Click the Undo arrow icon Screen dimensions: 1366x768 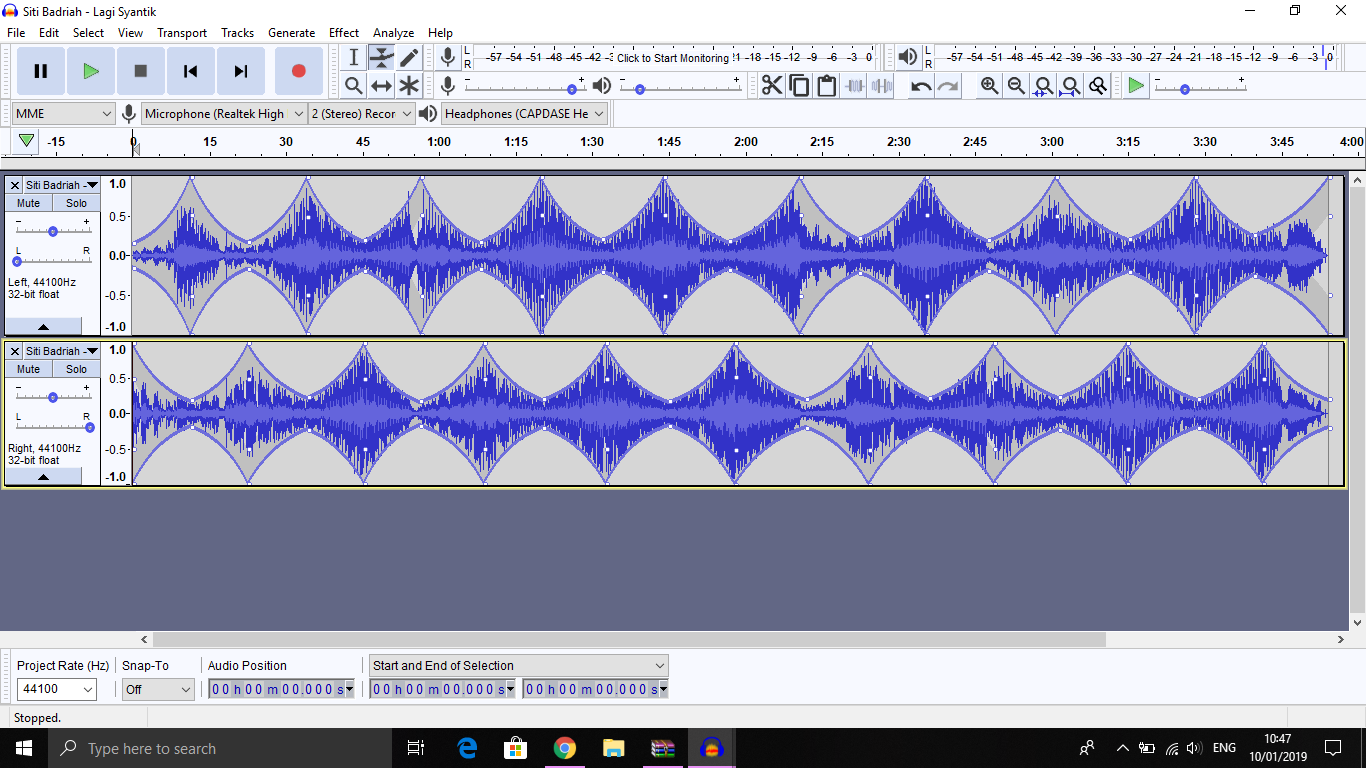tap(921, 86)
